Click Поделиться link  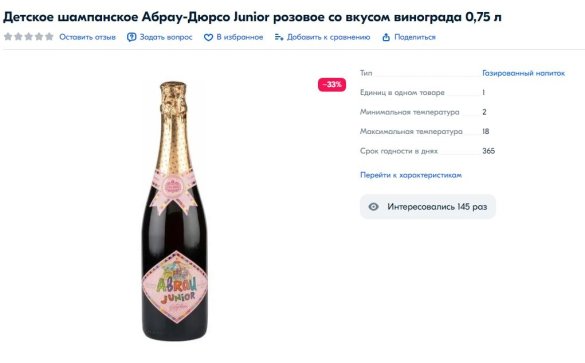coord(415,37)
